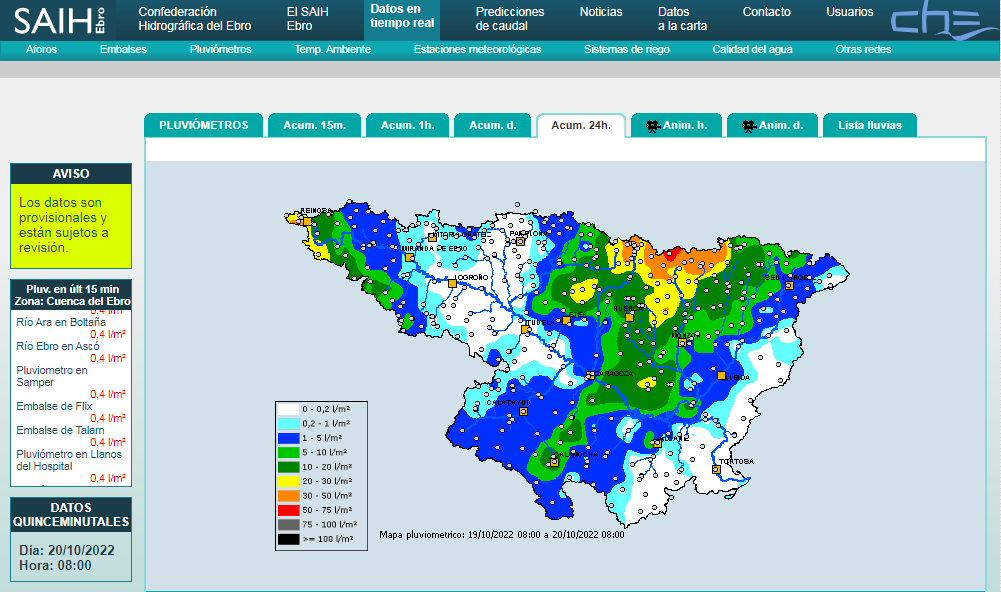Viewport: 1001px width, 592px height.
Task: Click the Logroño station marker on map
Action: (452, 283)
